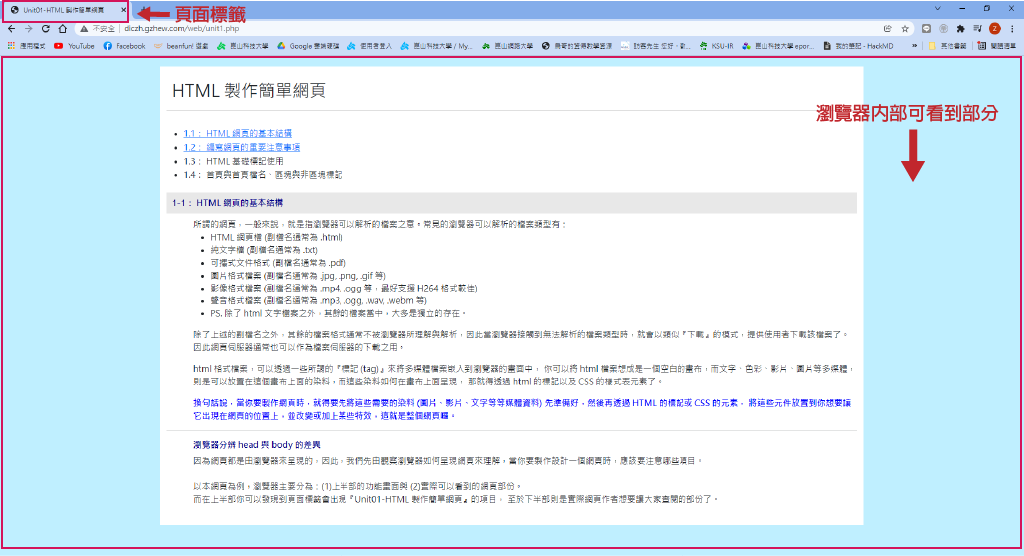Click the share page icon in address bar

(x=888, y=29)
